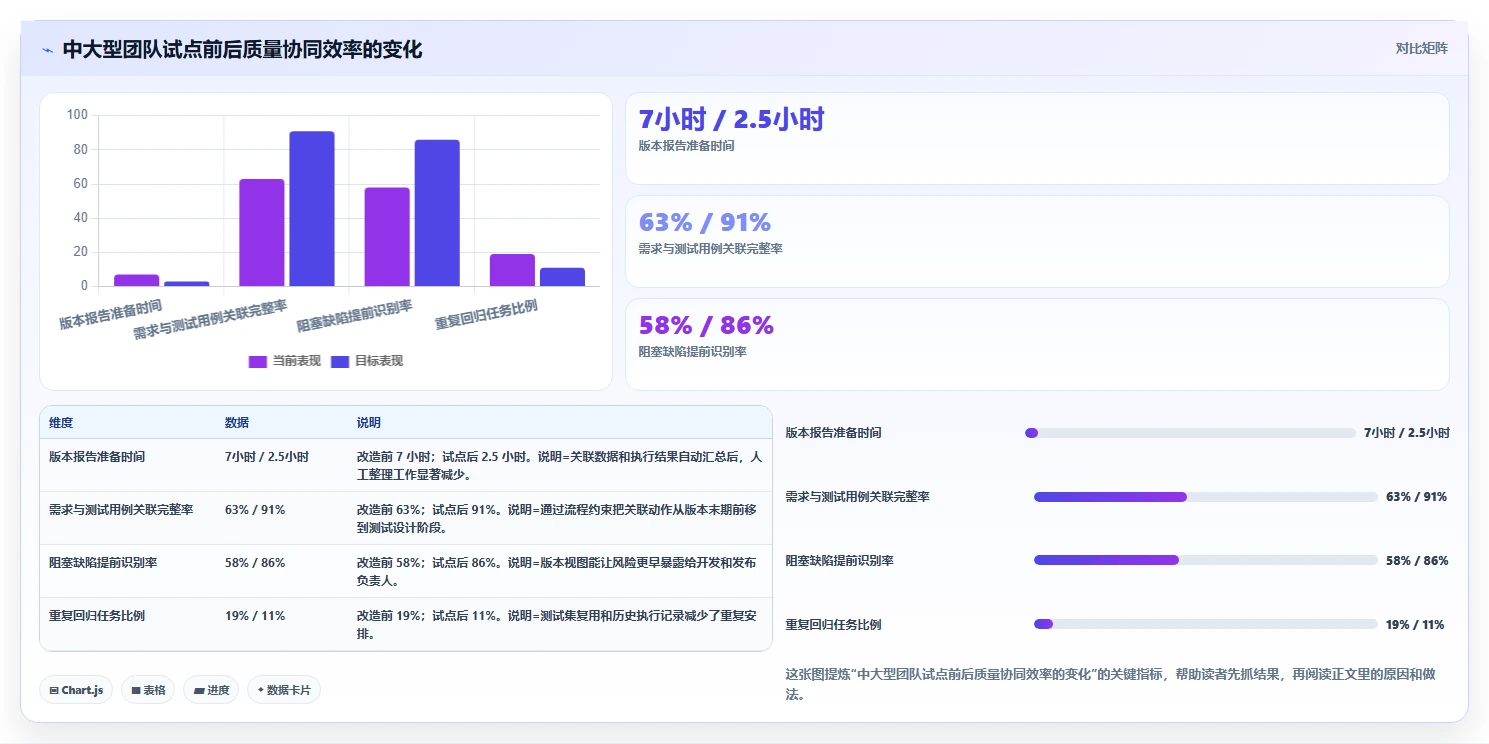The width and height of the screenshot is (1489, 744).
Task: Select the 58% / 86% data card value
Action: [706, 325]
